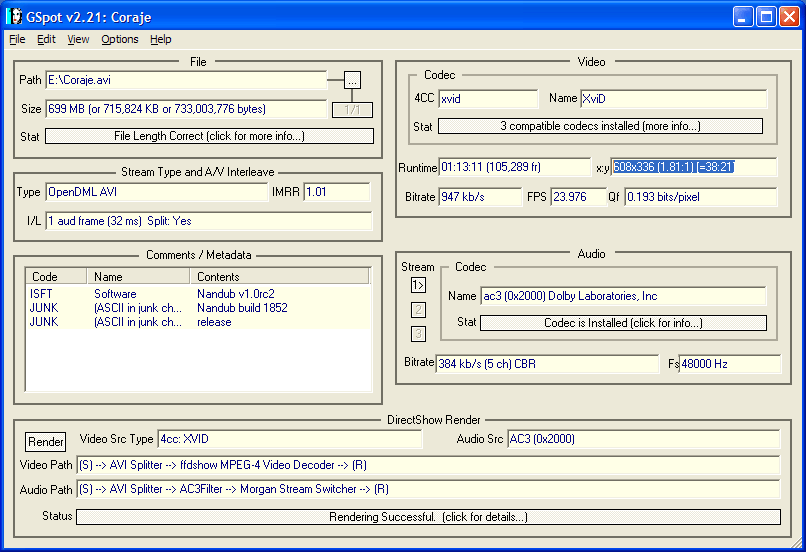Select audio stream 1
Image resolution: width=806 pixels, height=552 pixels.
(x=418, y=285)
